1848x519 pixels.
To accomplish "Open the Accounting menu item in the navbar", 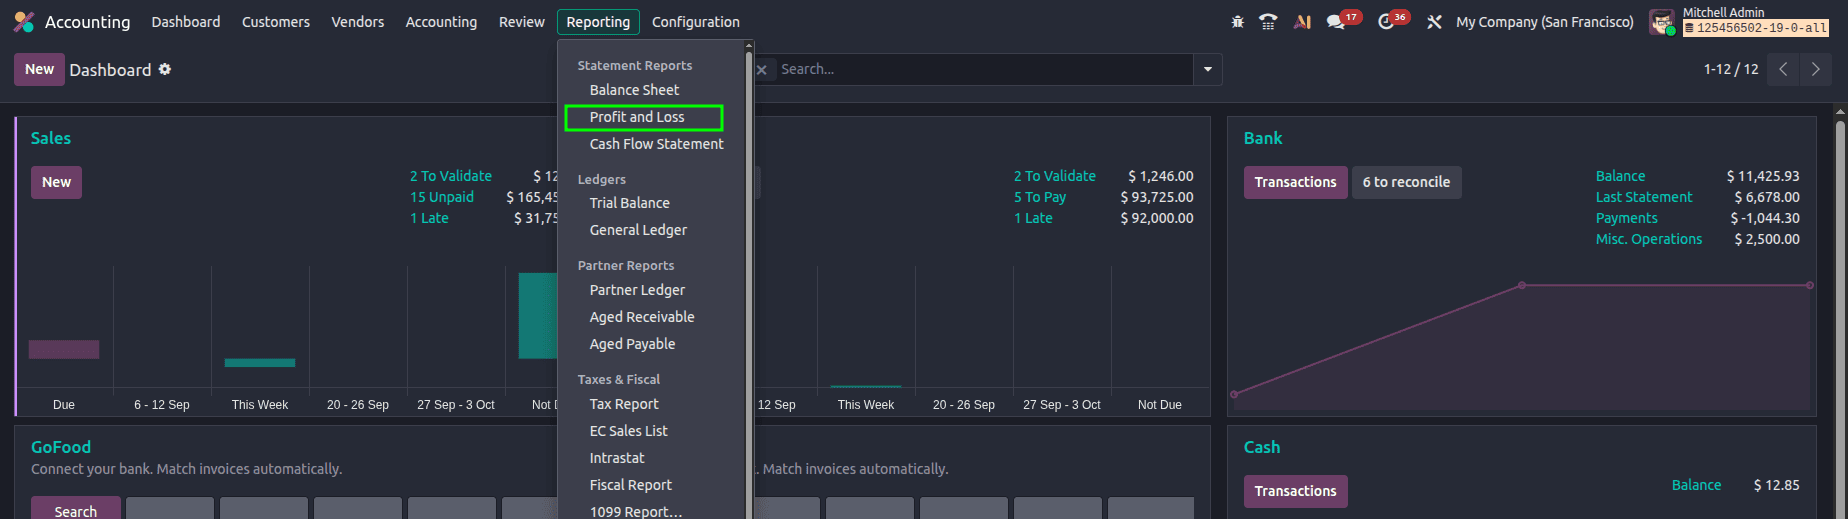I will [441, 22].
